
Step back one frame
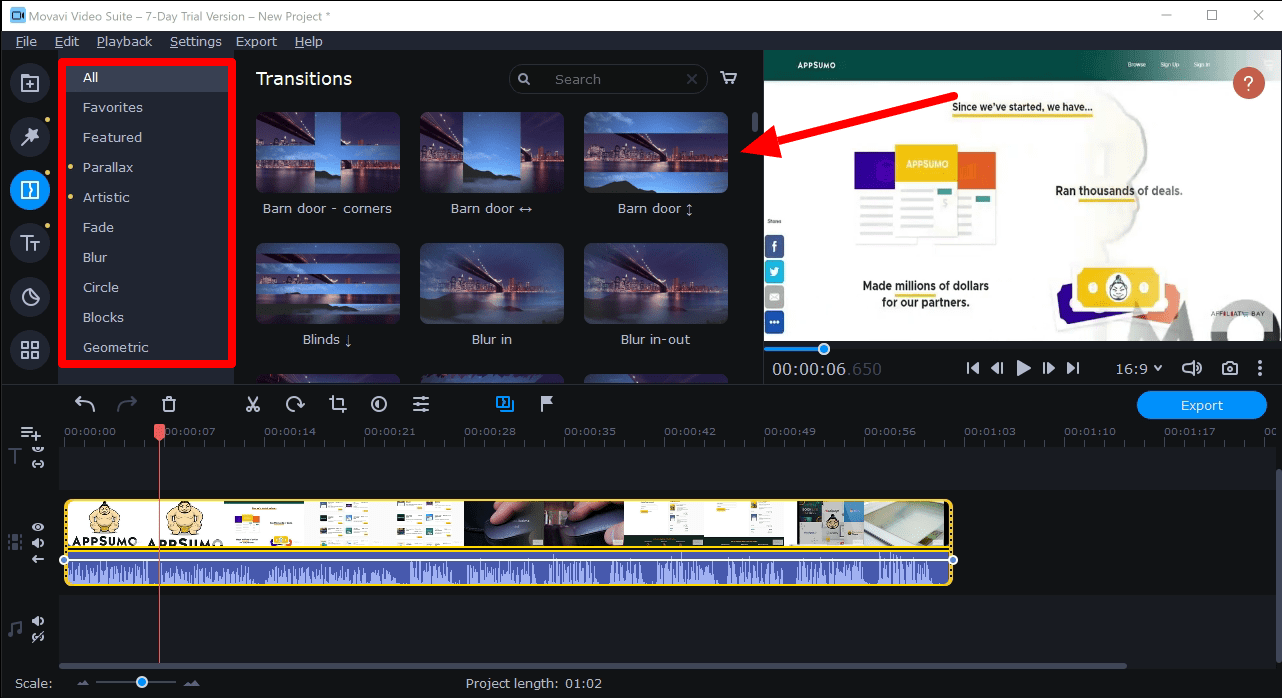point(997,368)
